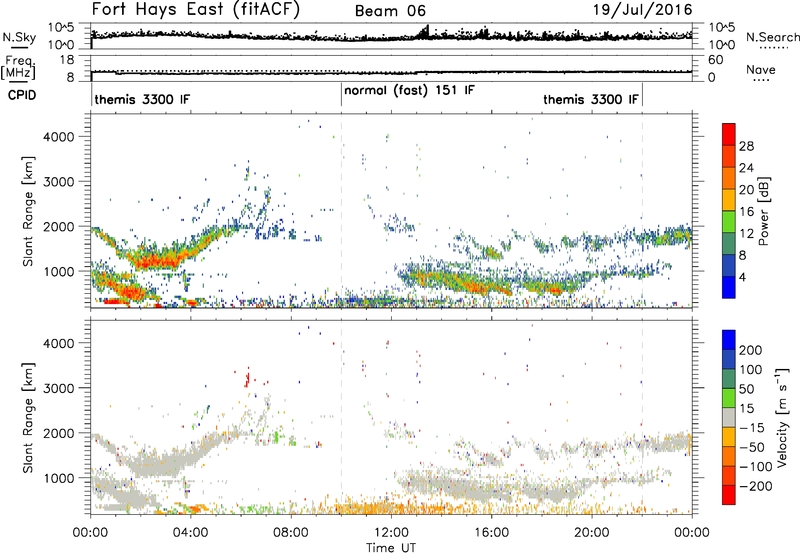The height and width of the screenshot is (554, 800).
Task: Click the 'Power [dB]' colorbar title
Action: pyautogui.click(x=764, y=211)
